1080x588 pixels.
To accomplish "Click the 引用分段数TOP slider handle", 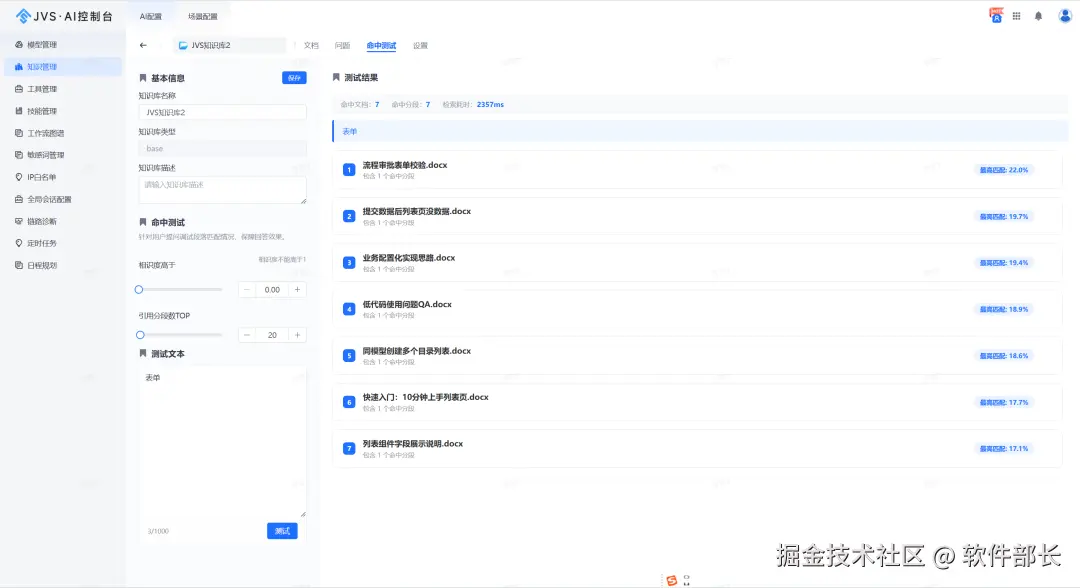I will coord(141,335).
